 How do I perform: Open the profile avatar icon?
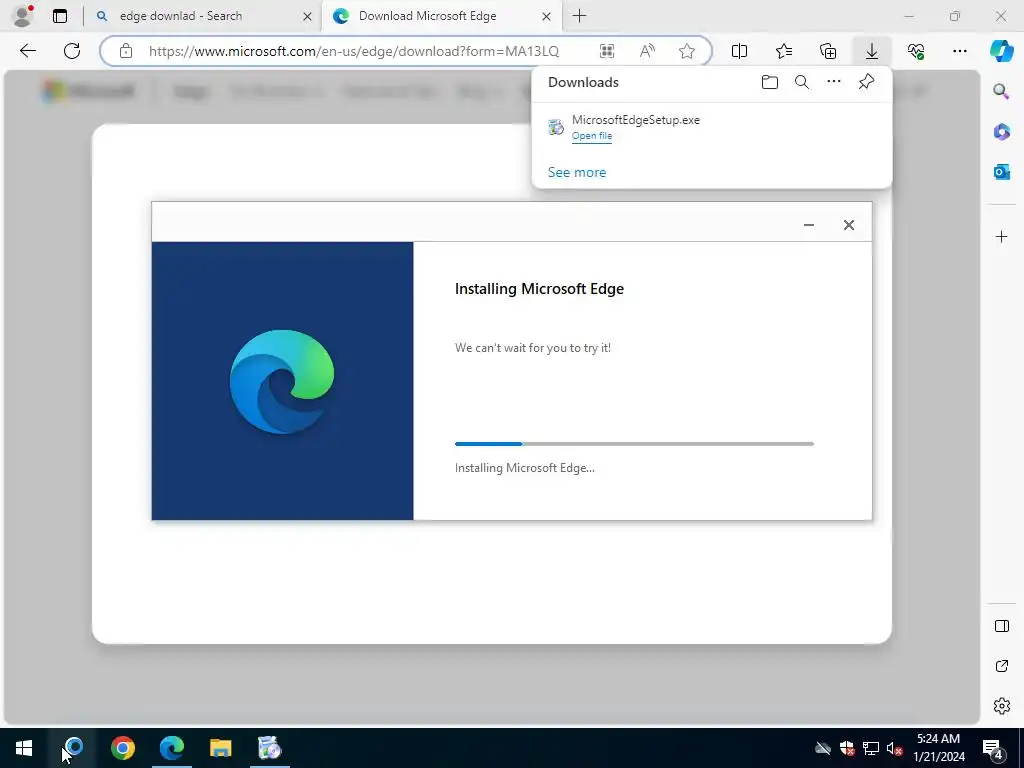tap(23, 16)
